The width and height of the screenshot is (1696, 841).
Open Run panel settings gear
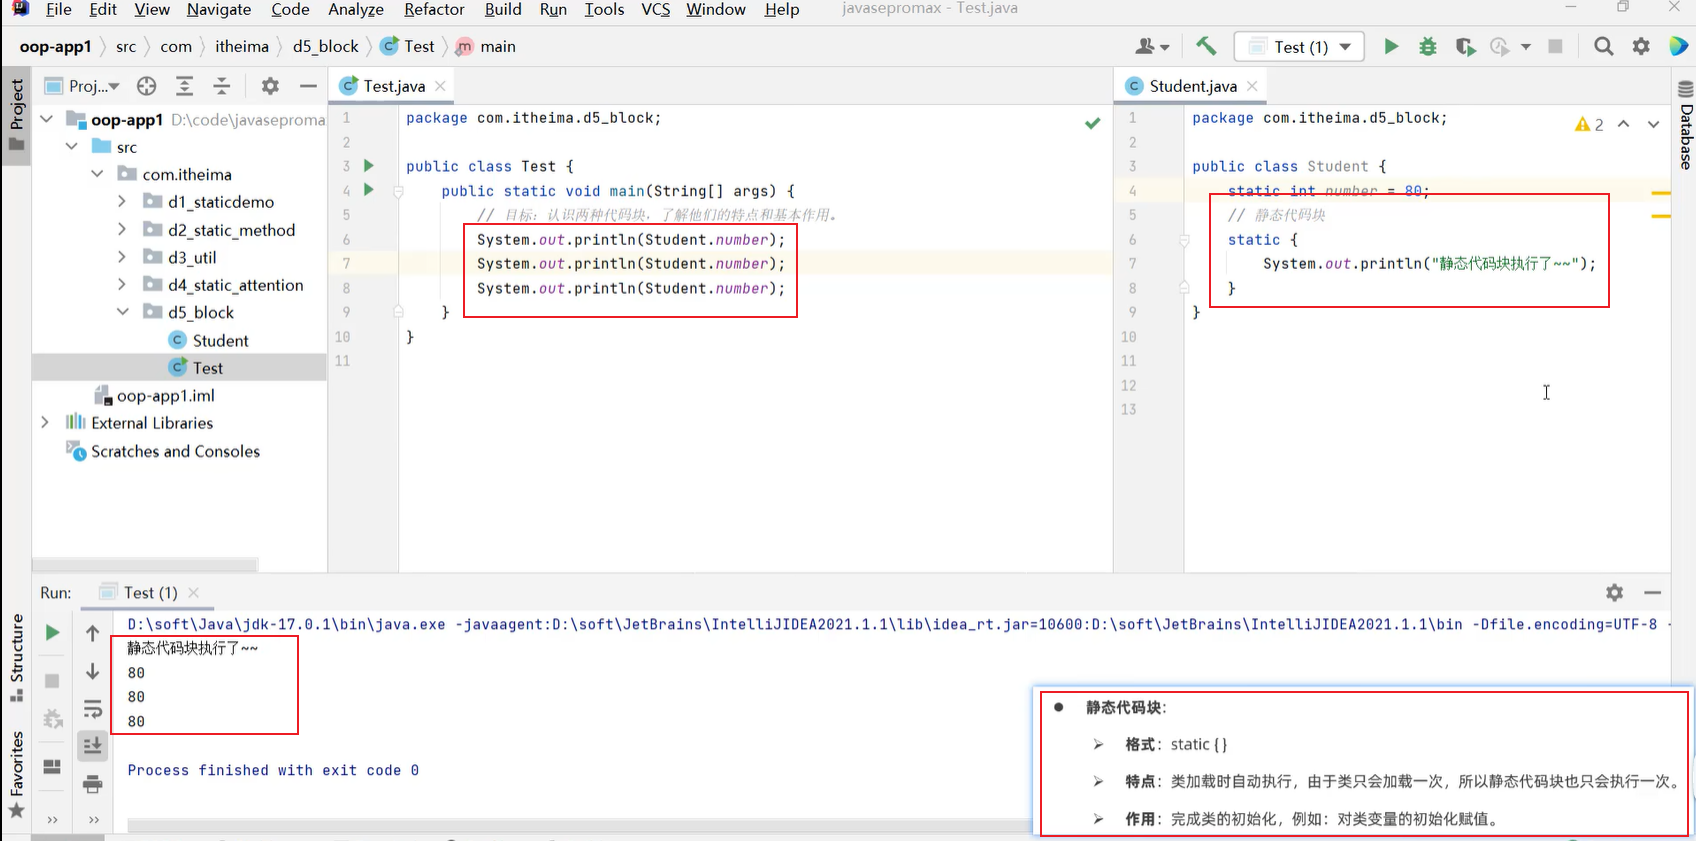[1614, 592]
